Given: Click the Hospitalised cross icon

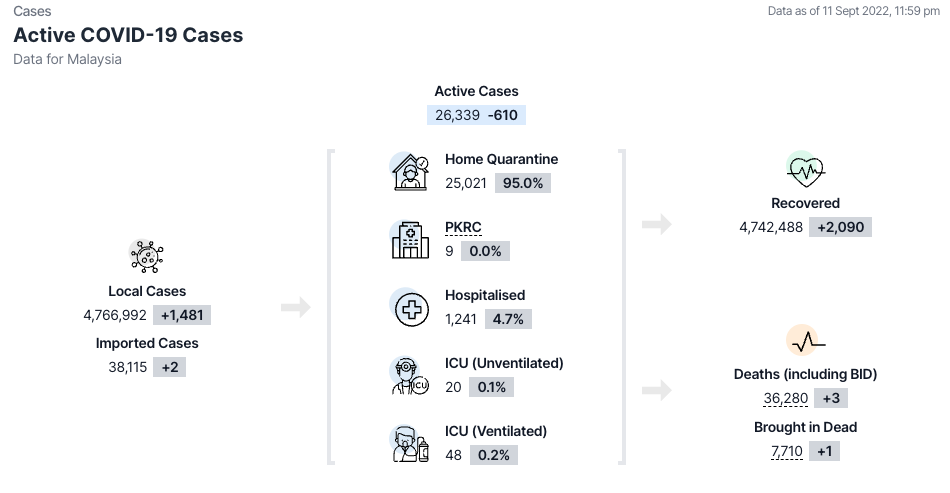Looking at the screenshot, I should point(409,308).
